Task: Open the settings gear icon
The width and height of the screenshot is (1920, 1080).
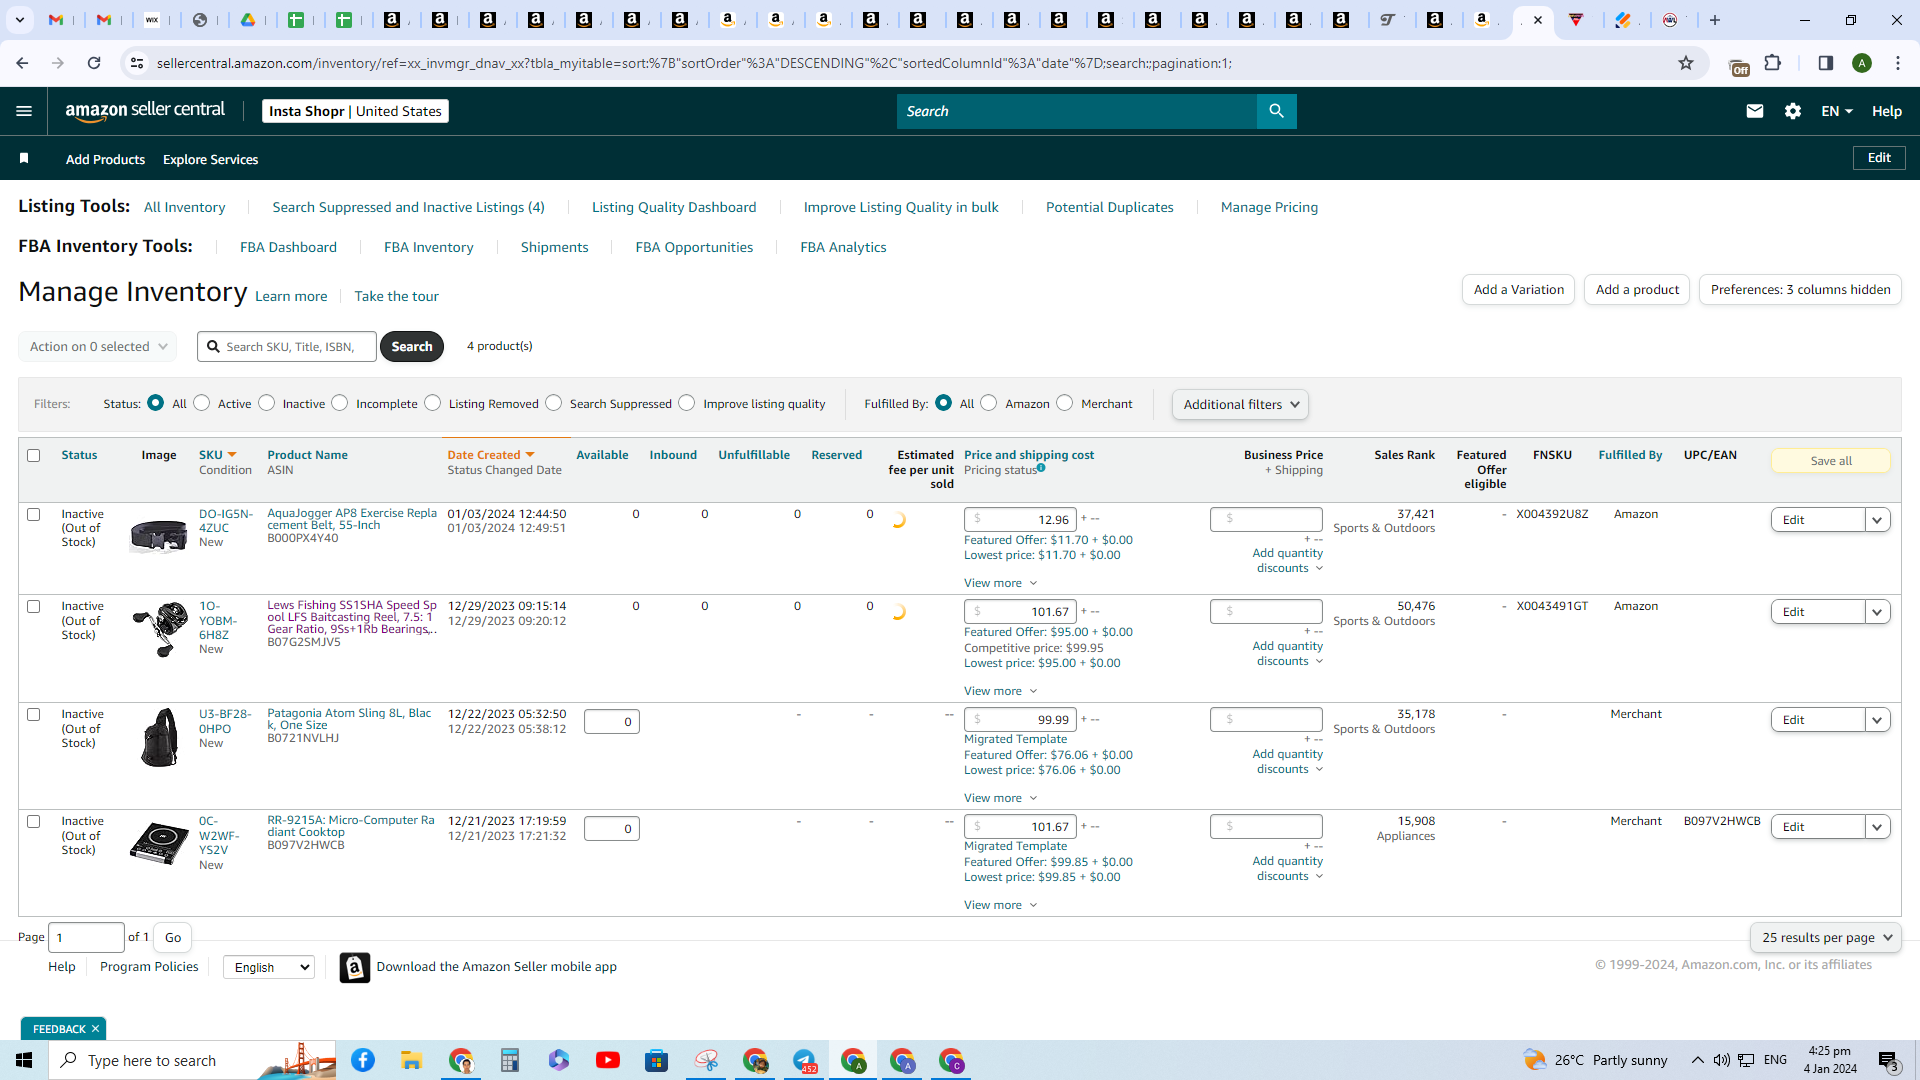Action: (1793, 111)
